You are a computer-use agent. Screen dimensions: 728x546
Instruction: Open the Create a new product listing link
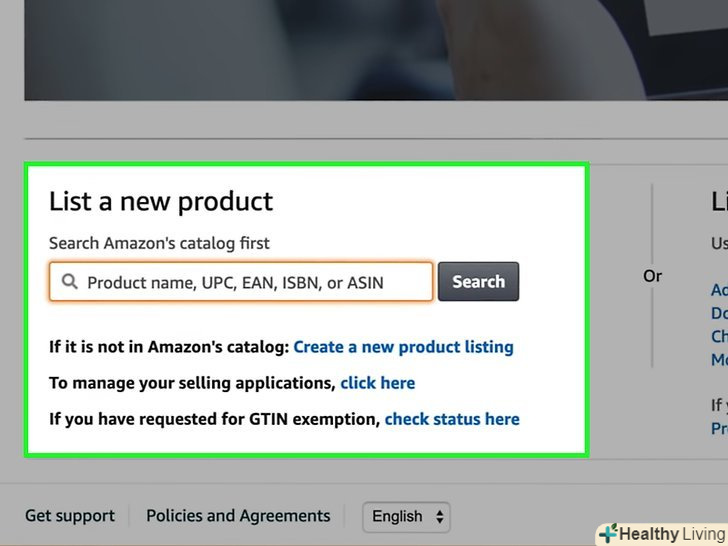pyautogui.click(x=403, y=347)
